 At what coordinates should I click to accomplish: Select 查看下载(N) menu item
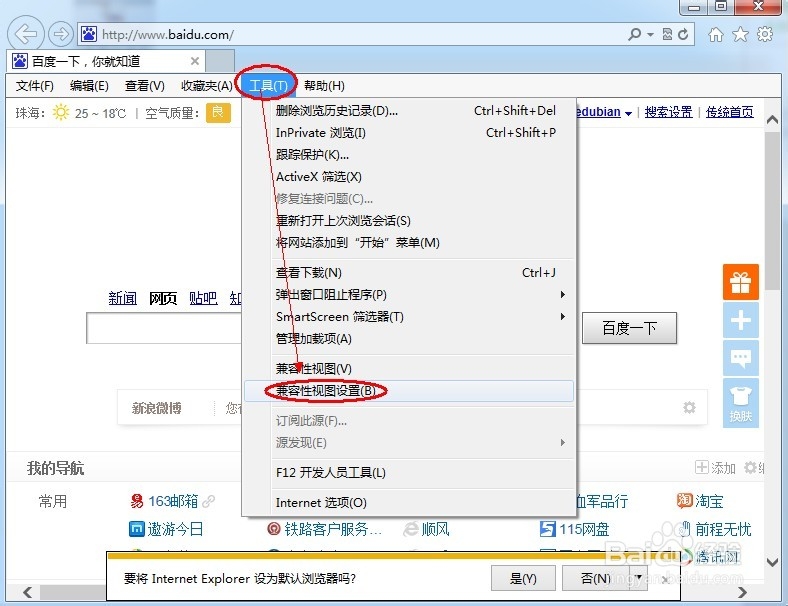(x=409, y=272)
